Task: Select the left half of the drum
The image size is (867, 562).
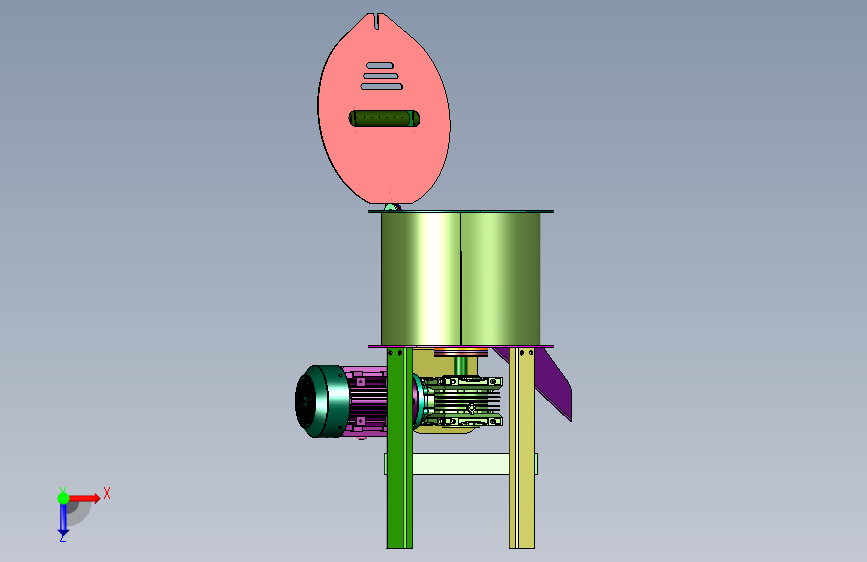Action: pyautogui.click(x=421, y=279)
